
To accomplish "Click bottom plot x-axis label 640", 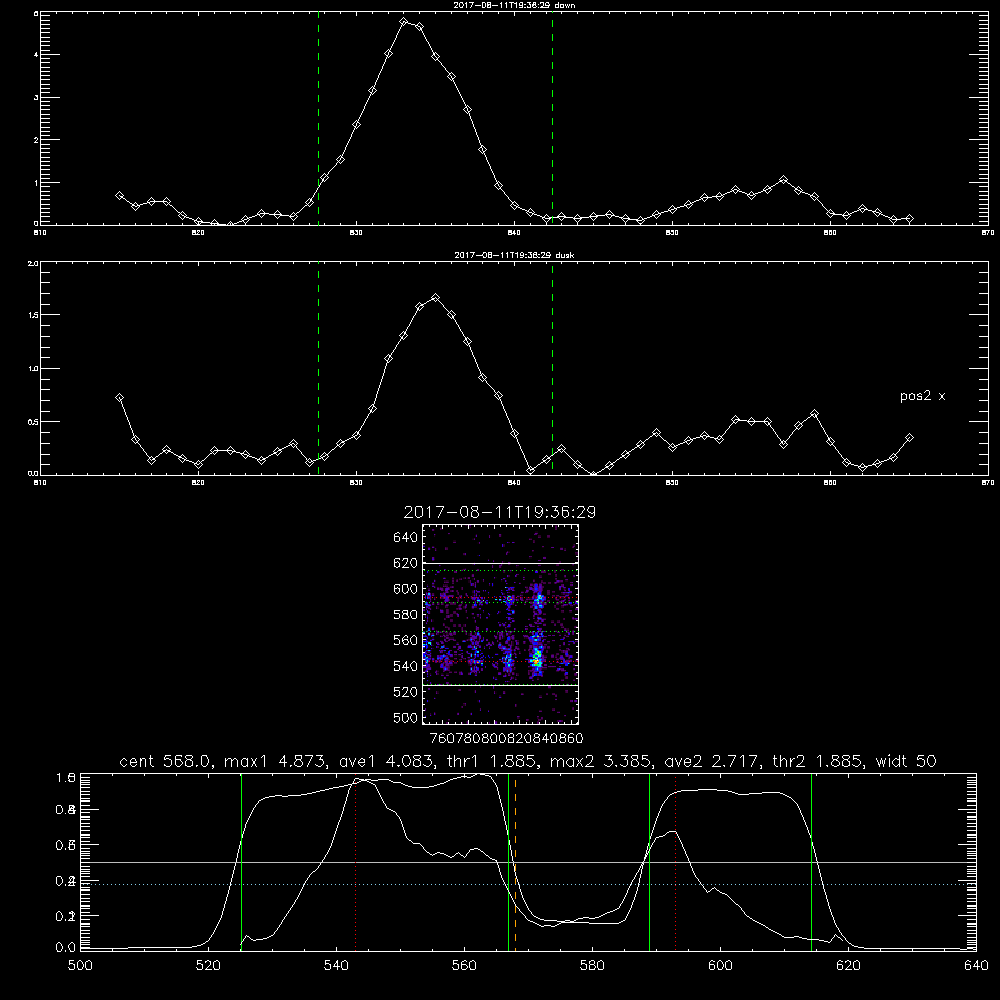I will [976, 966].
